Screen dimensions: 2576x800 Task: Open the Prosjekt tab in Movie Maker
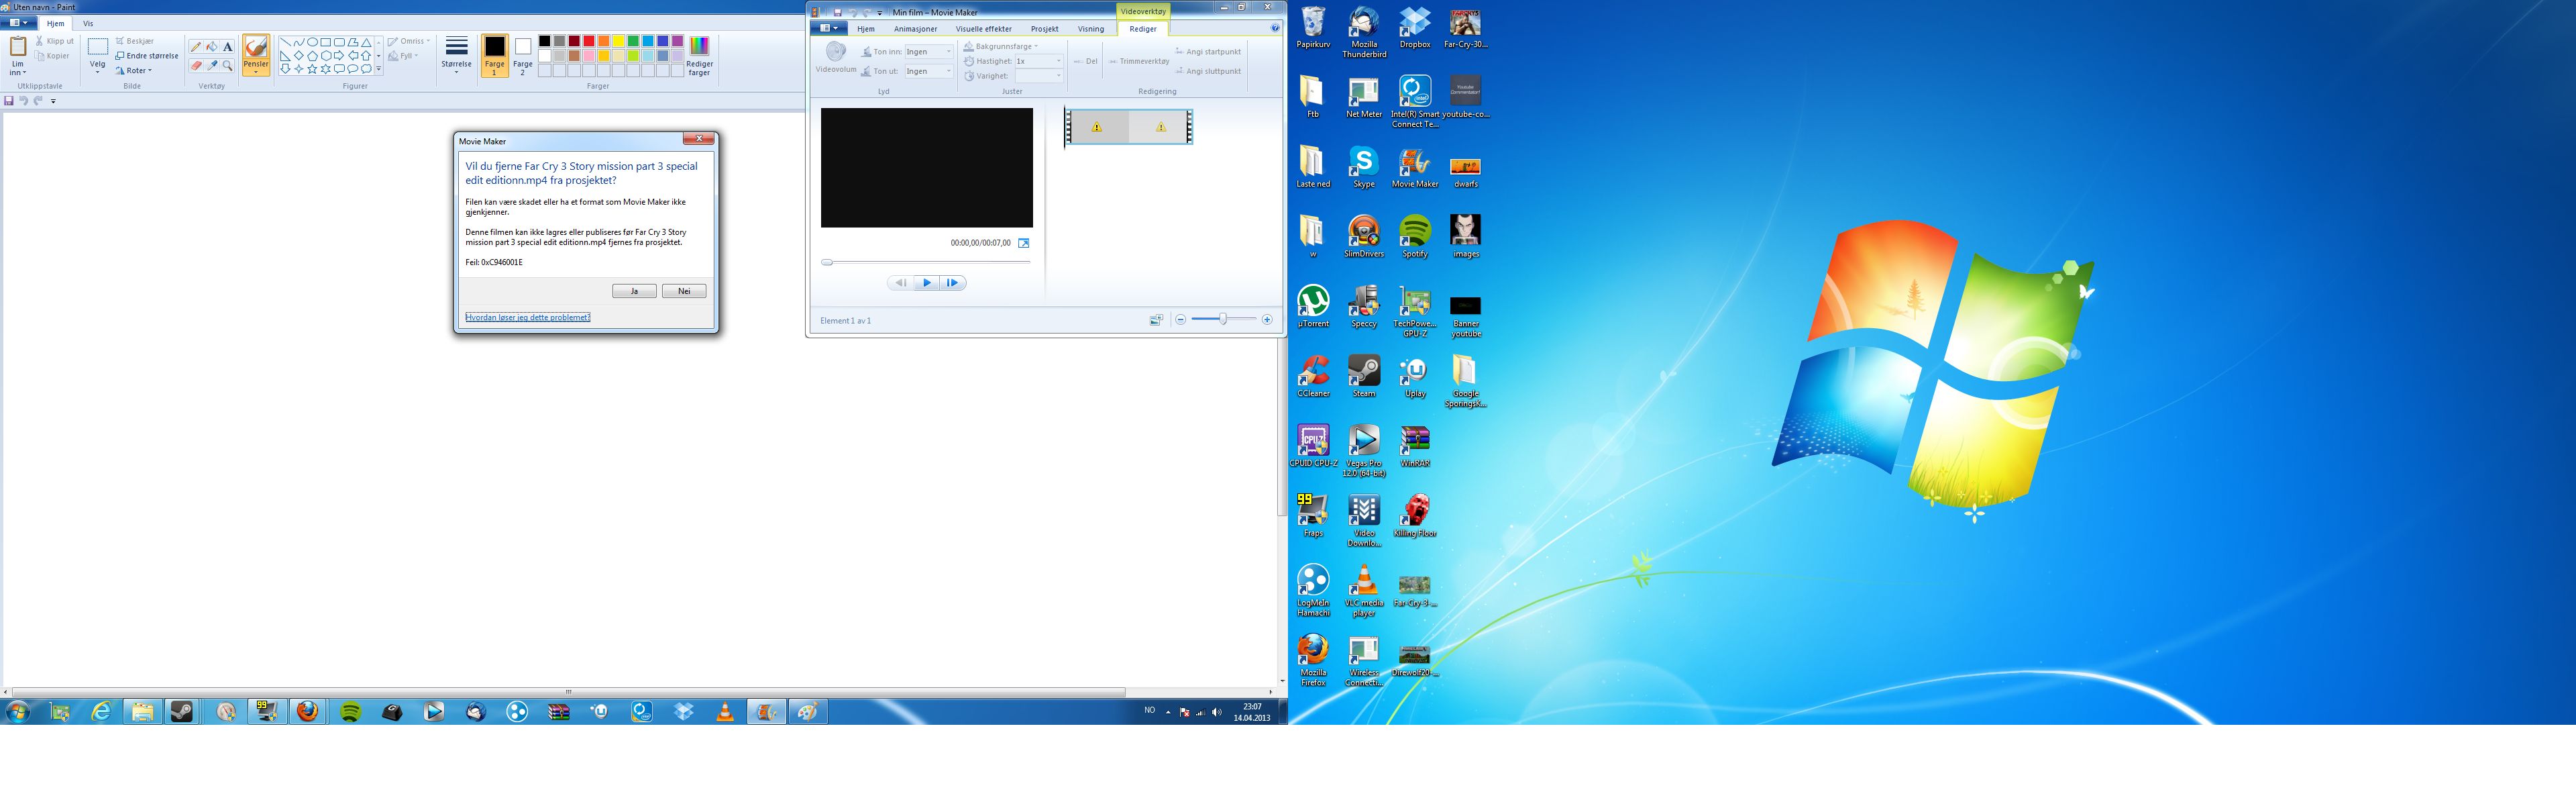point(1045,29)
